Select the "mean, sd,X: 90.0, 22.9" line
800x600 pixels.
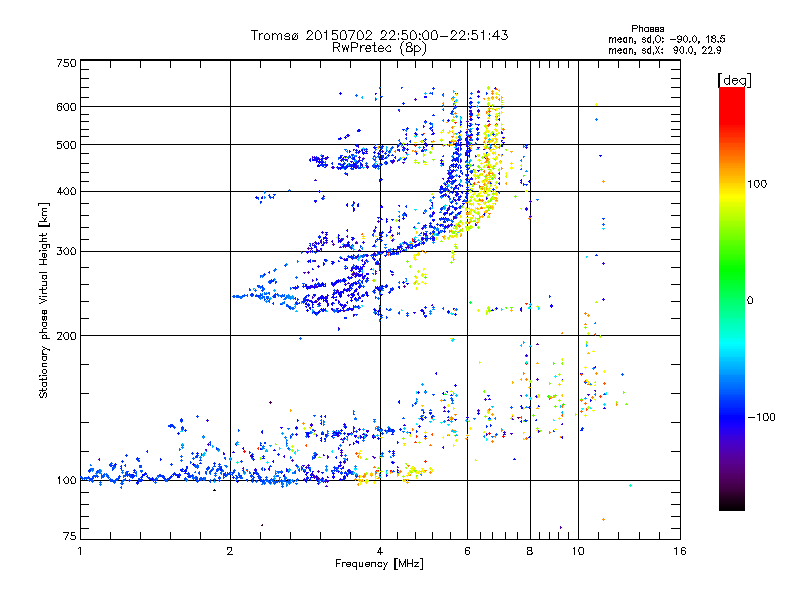click(x=664, y=51)
